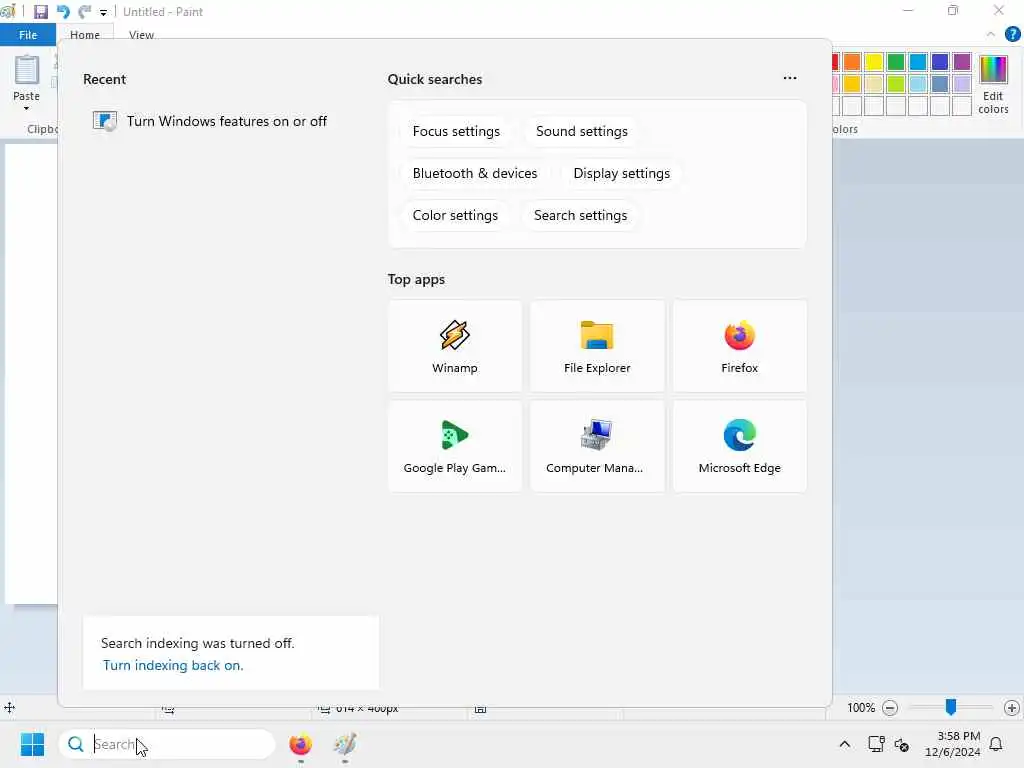
Task: Pick the green color swatch in Paint
Action: (896, 62)
